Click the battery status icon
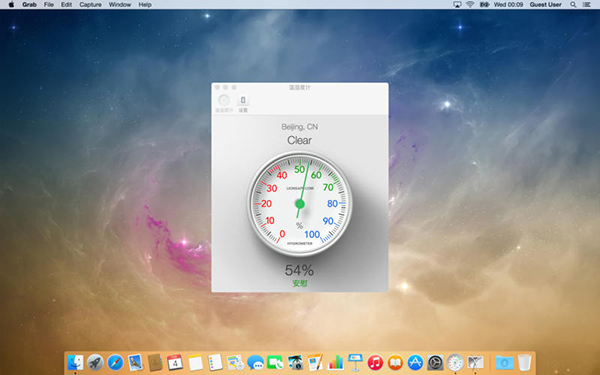This screenshot has height=375, width=600. pos(484,5)
